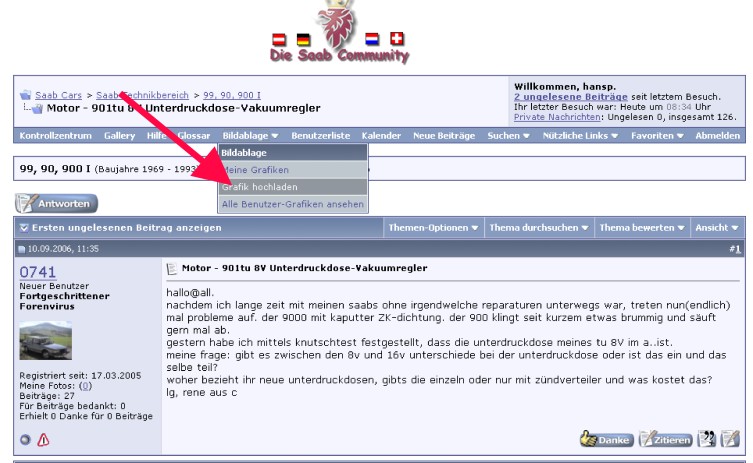
Task: Select Meine Grafiken from the Bildablage menu
Action: (x=293, y=170)
